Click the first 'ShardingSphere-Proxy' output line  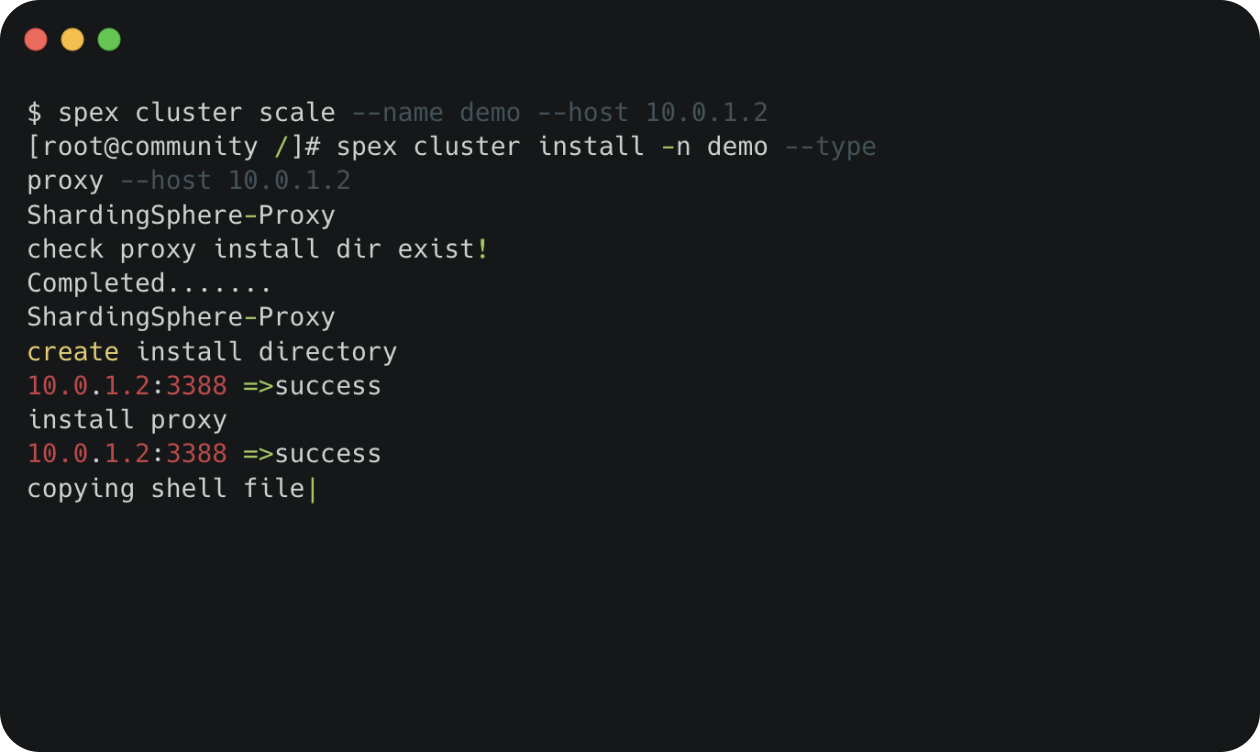pos(181,215)
